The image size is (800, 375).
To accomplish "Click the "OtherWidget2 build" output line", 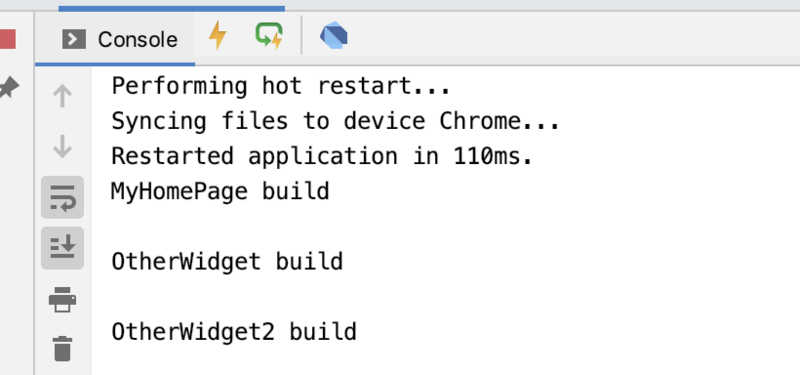I will pos(234,332).
